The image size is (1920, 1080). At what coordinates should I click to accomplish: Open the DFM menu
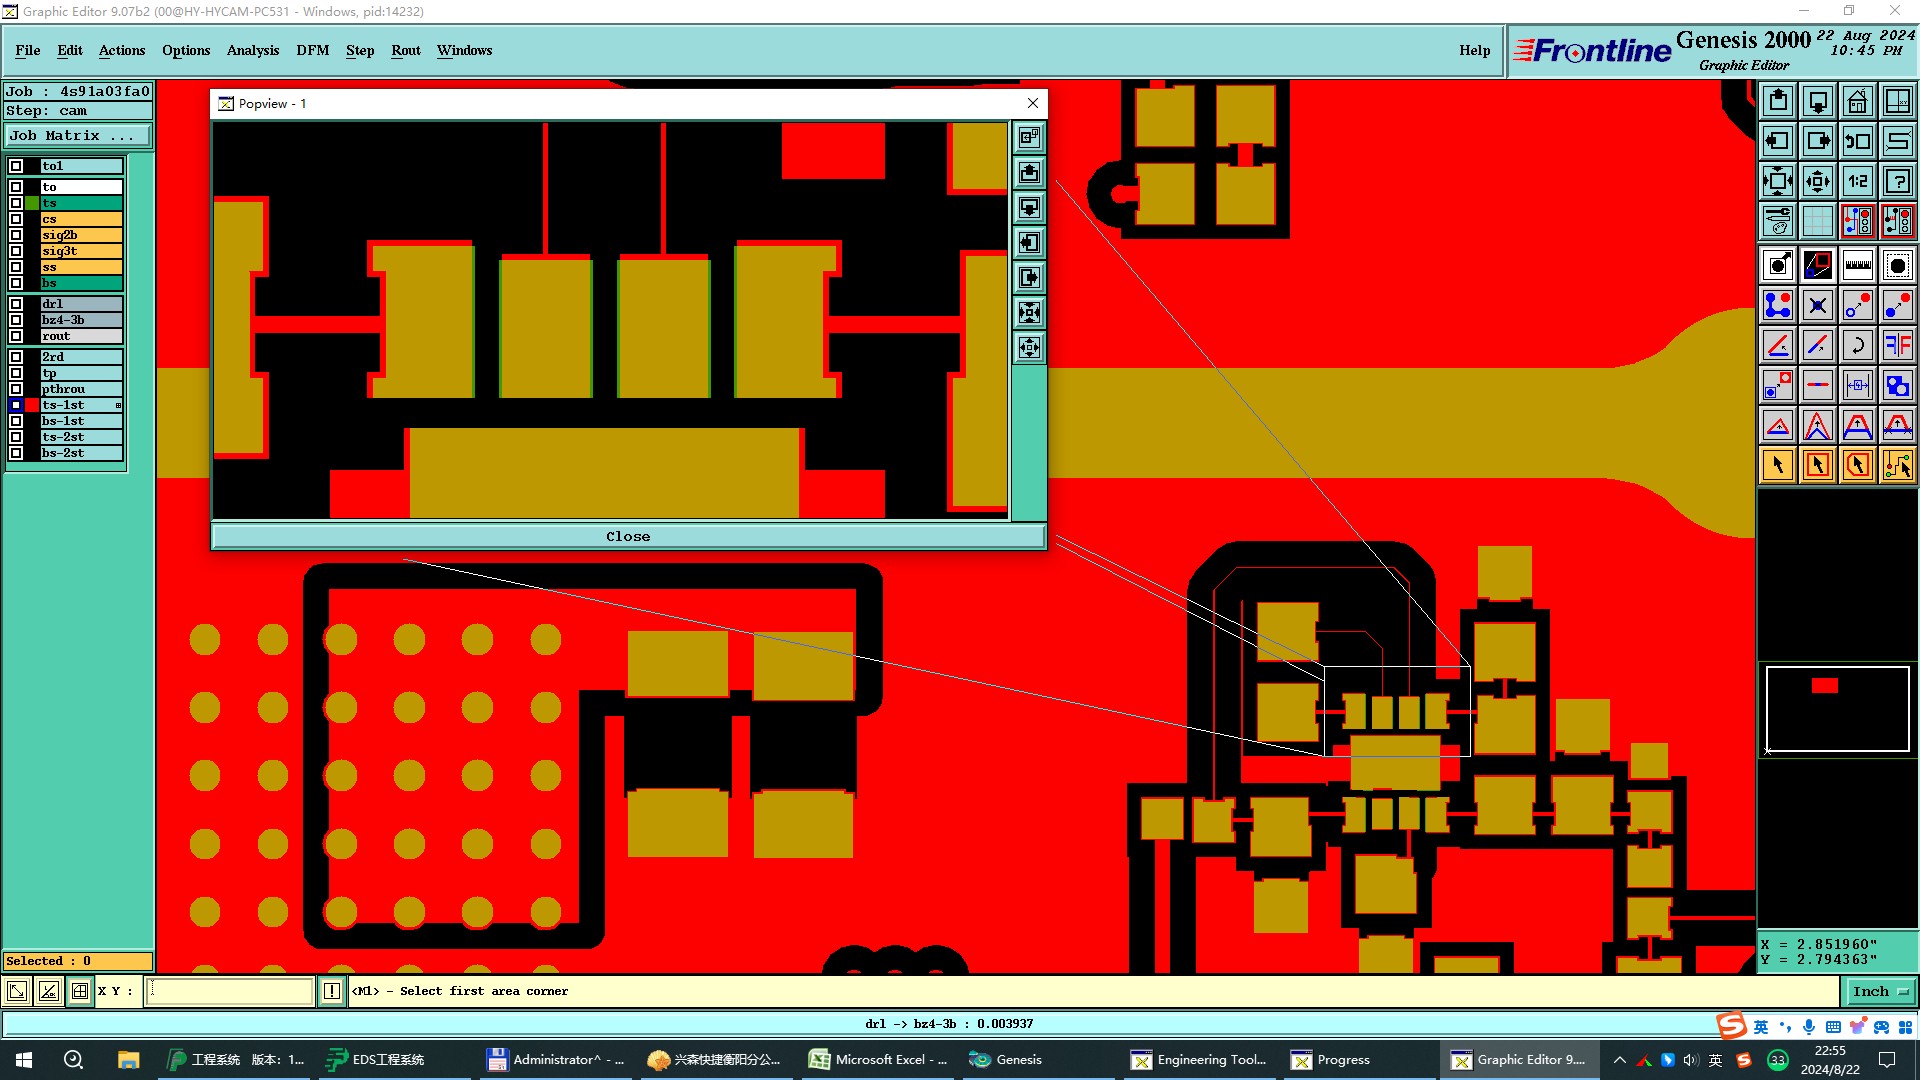click(x=312, y=50)
